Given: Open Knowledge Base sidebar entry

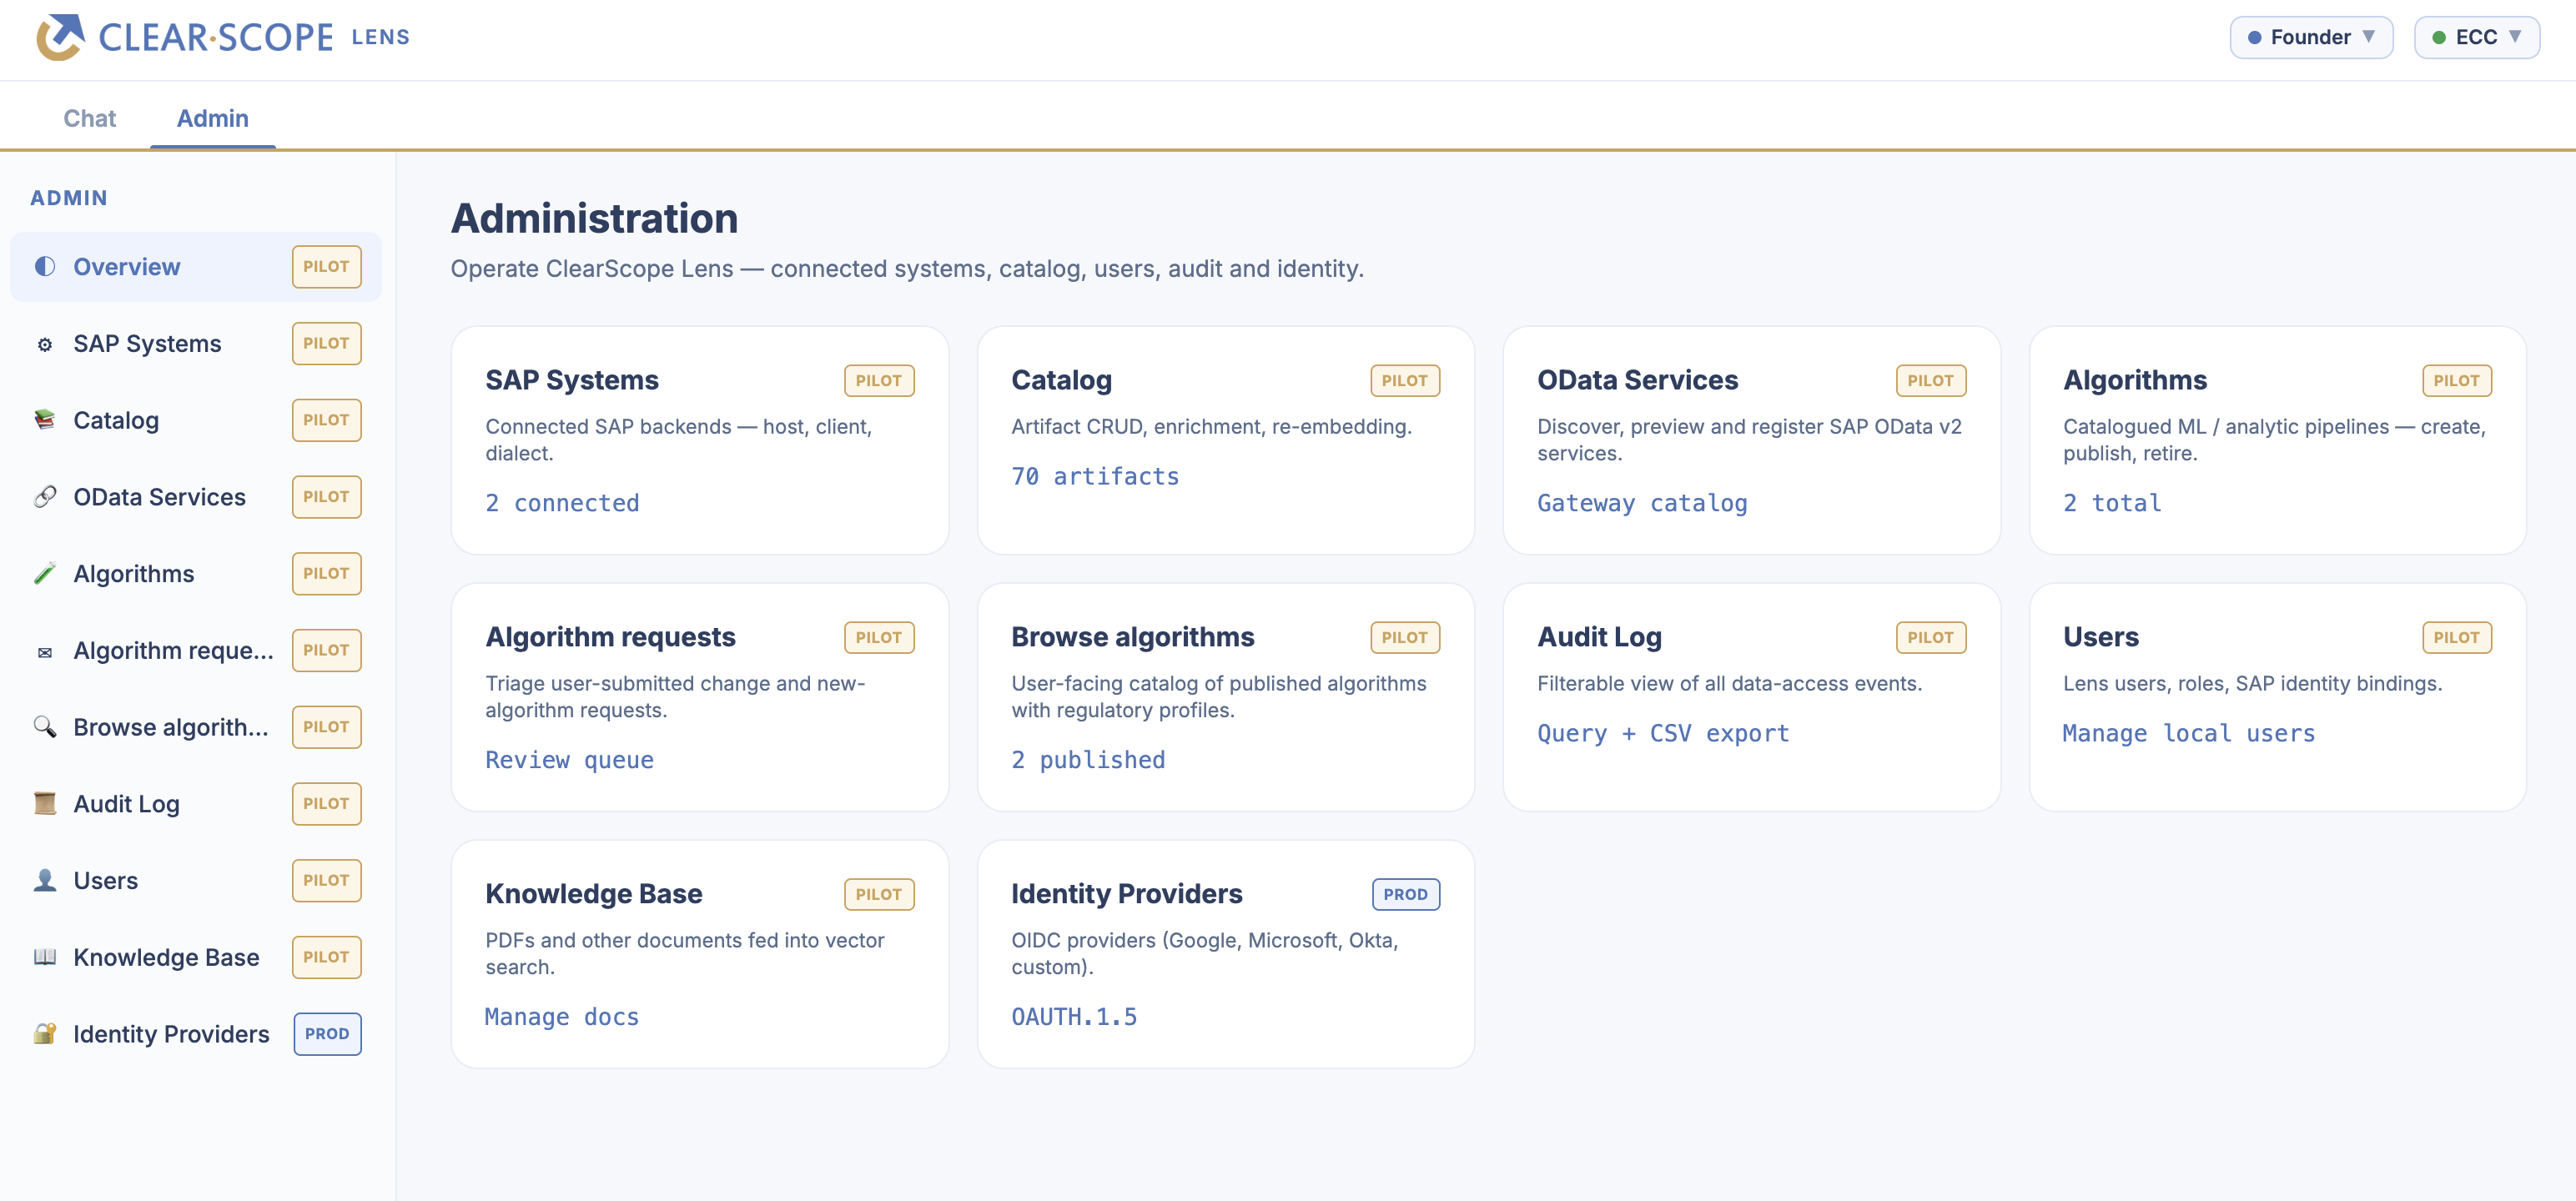Looking at the screenshot, I should click(x=196, y=957).
